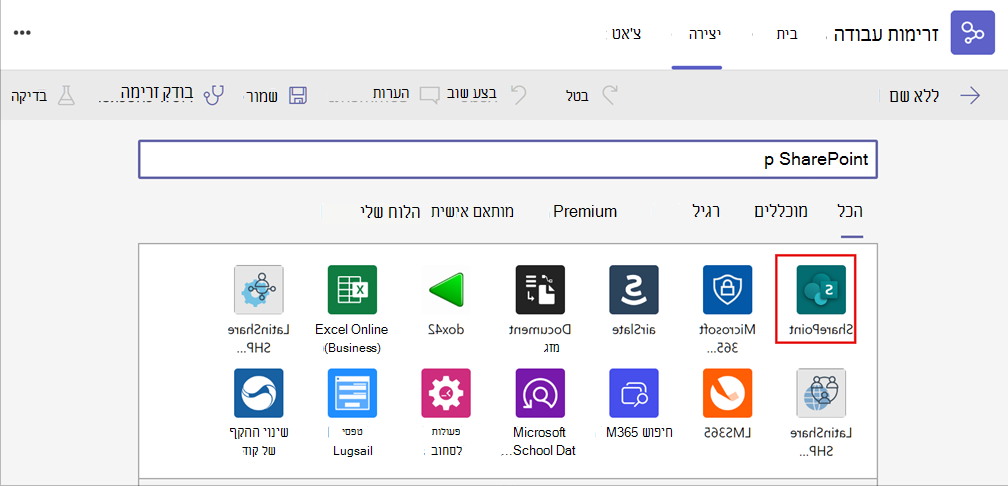Select LatinShare connector next to LMS365
The image size is (1008, 486).
coord(820,393)
